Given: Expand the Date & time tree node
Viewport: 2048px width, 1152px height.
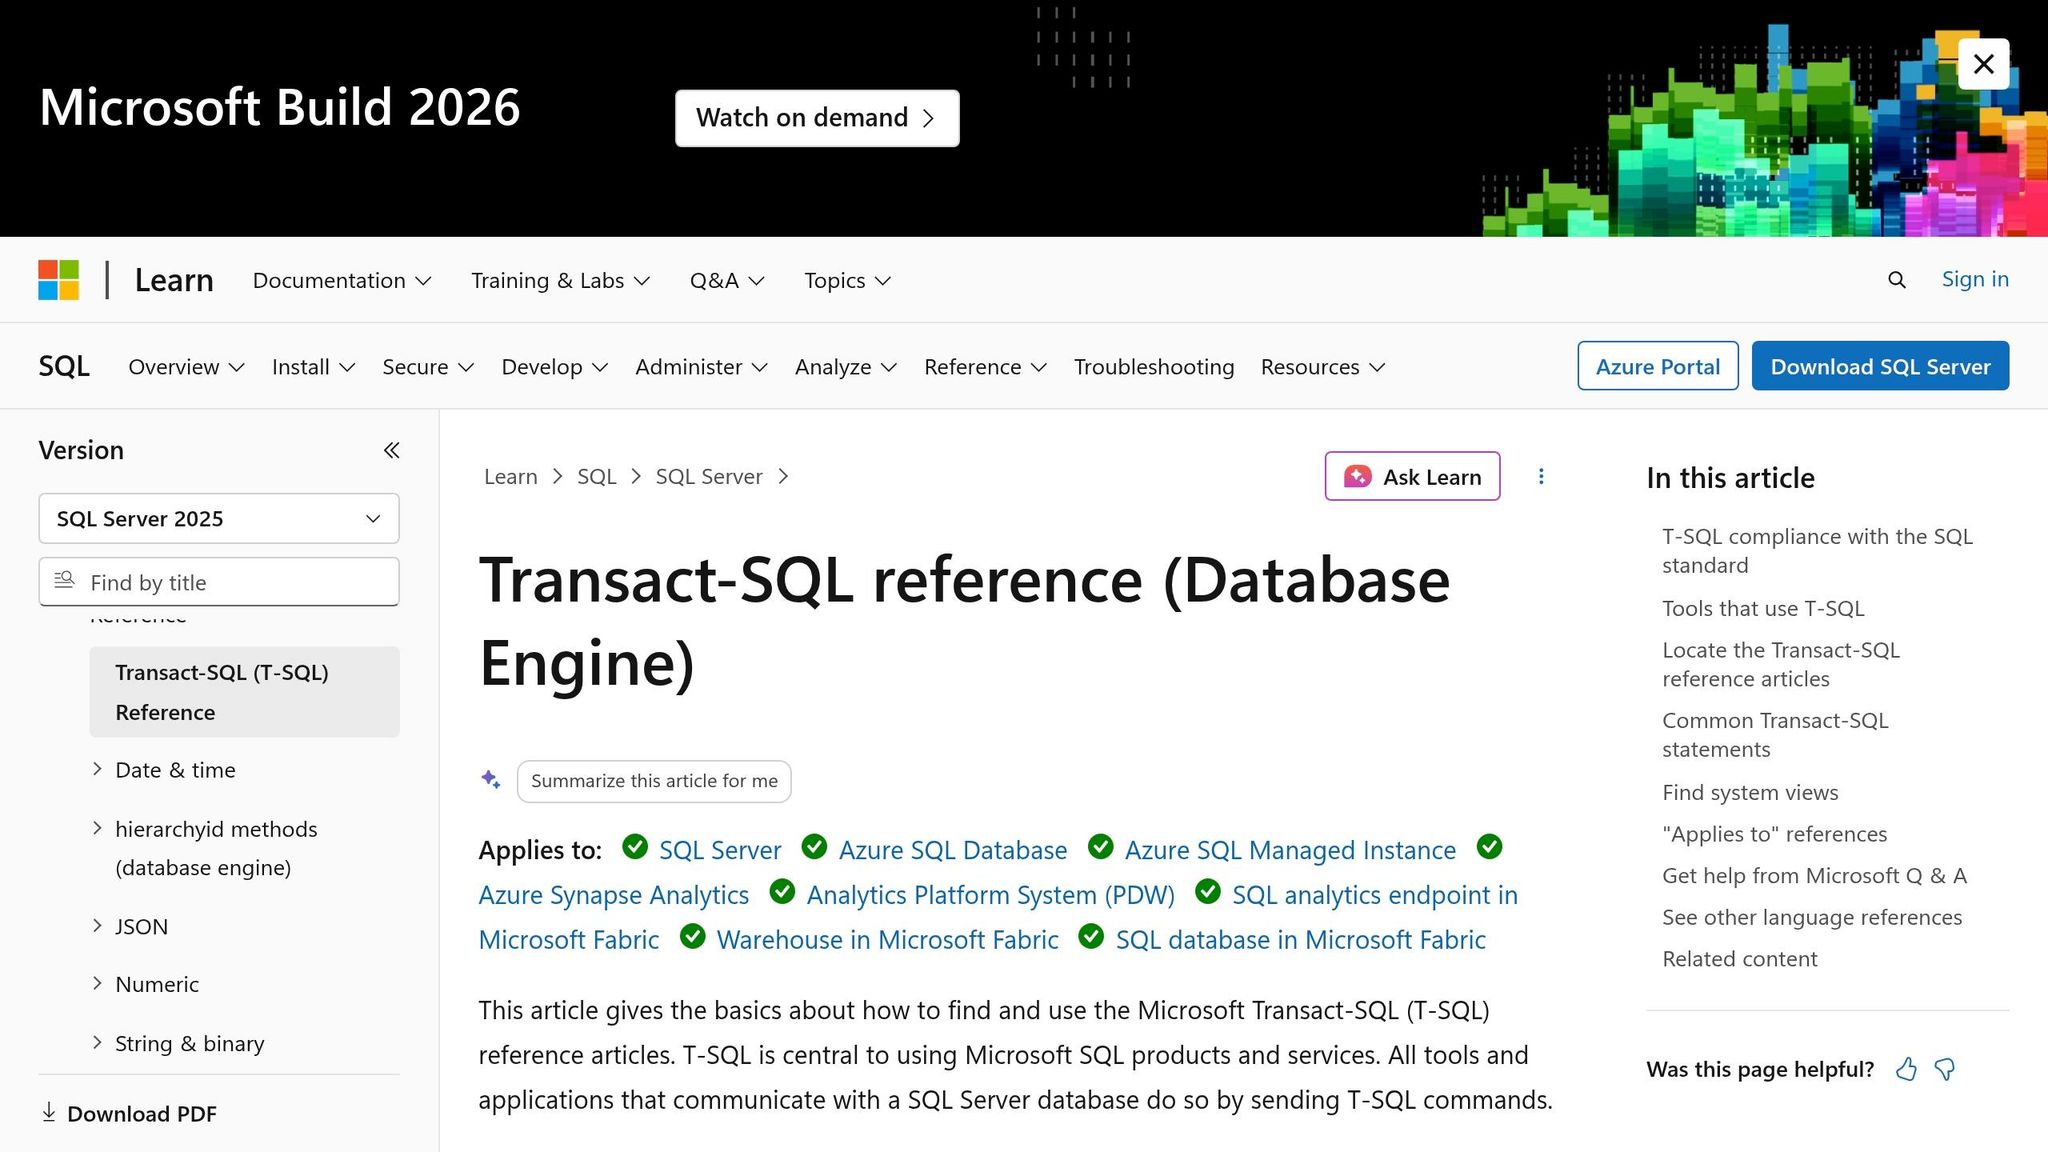Looking at the screenshot, I should click(x=97, y=769).
